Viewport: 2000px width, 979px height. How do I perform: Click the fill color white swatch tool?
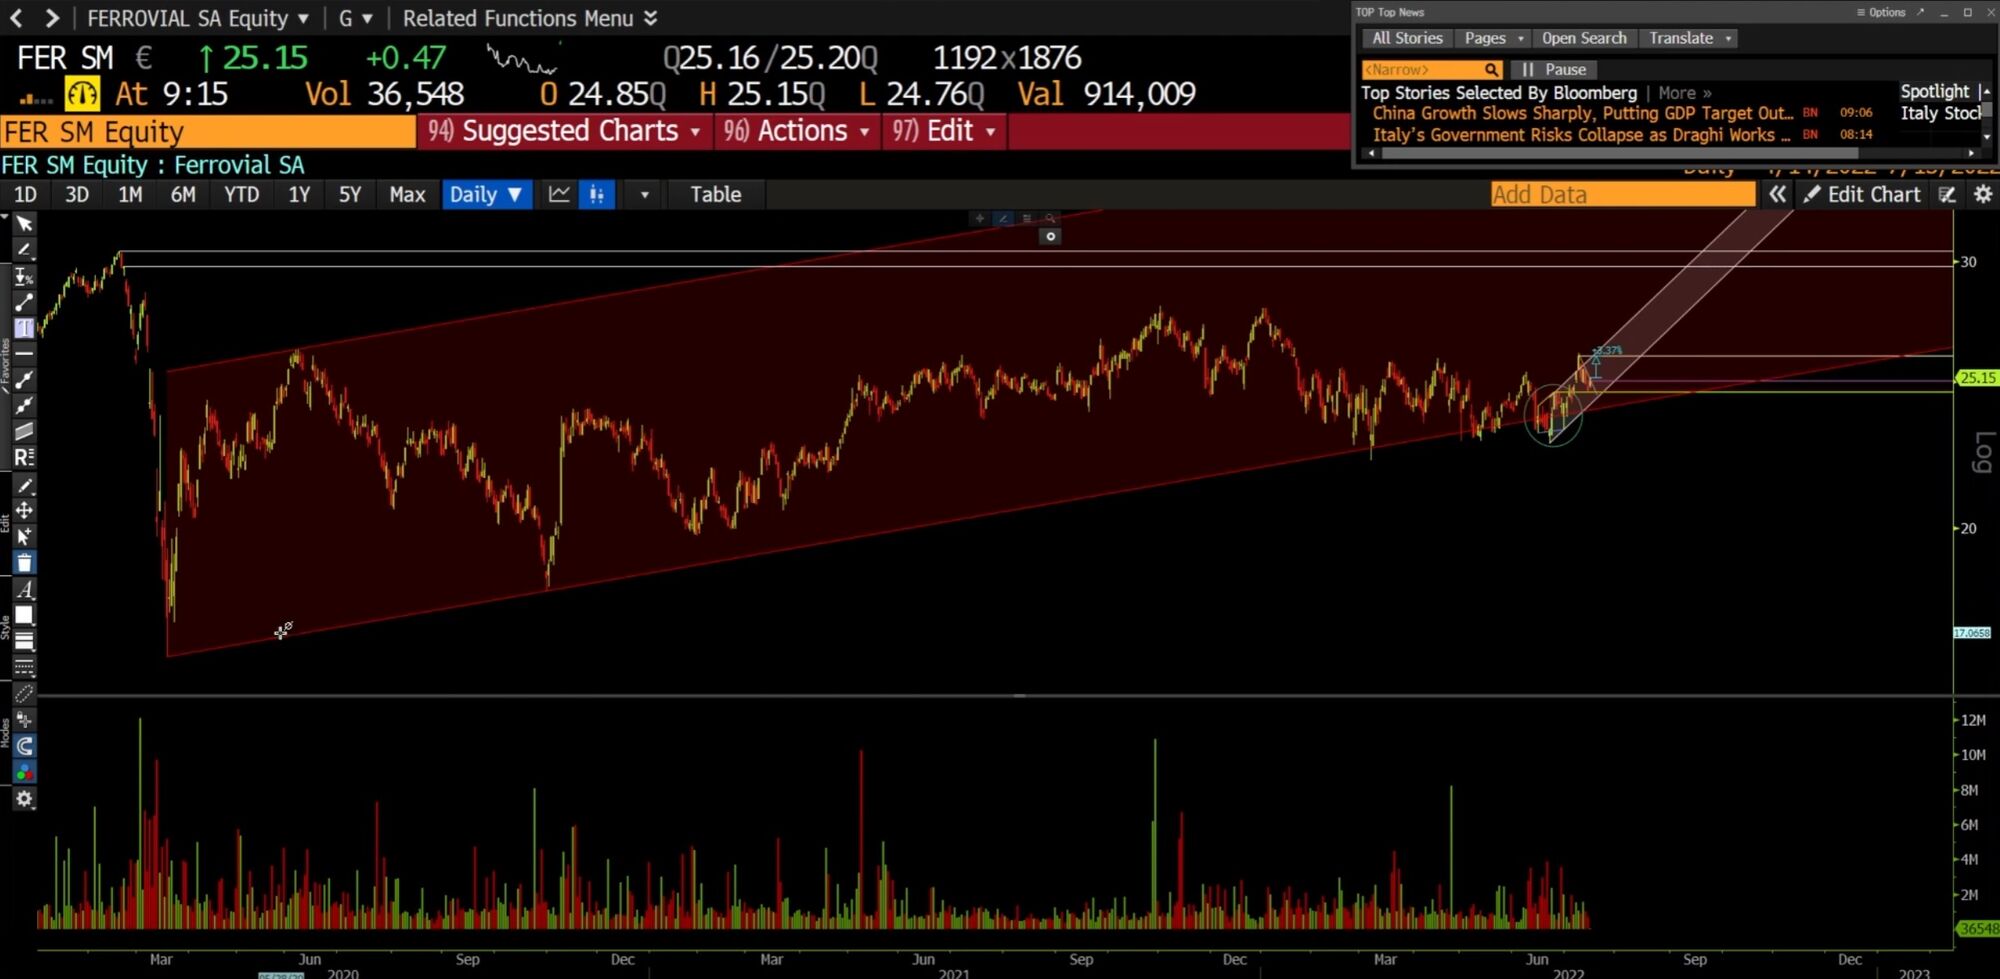click(x=24, y=615)
